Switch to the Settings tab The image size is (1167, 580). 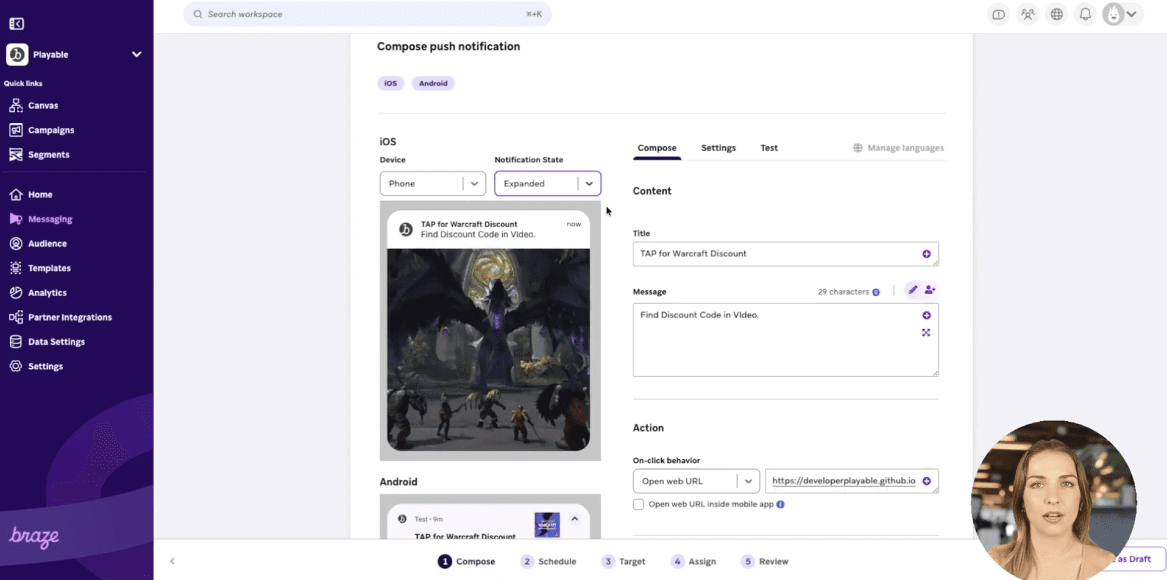pyautogui.click(x=718, y=148)
